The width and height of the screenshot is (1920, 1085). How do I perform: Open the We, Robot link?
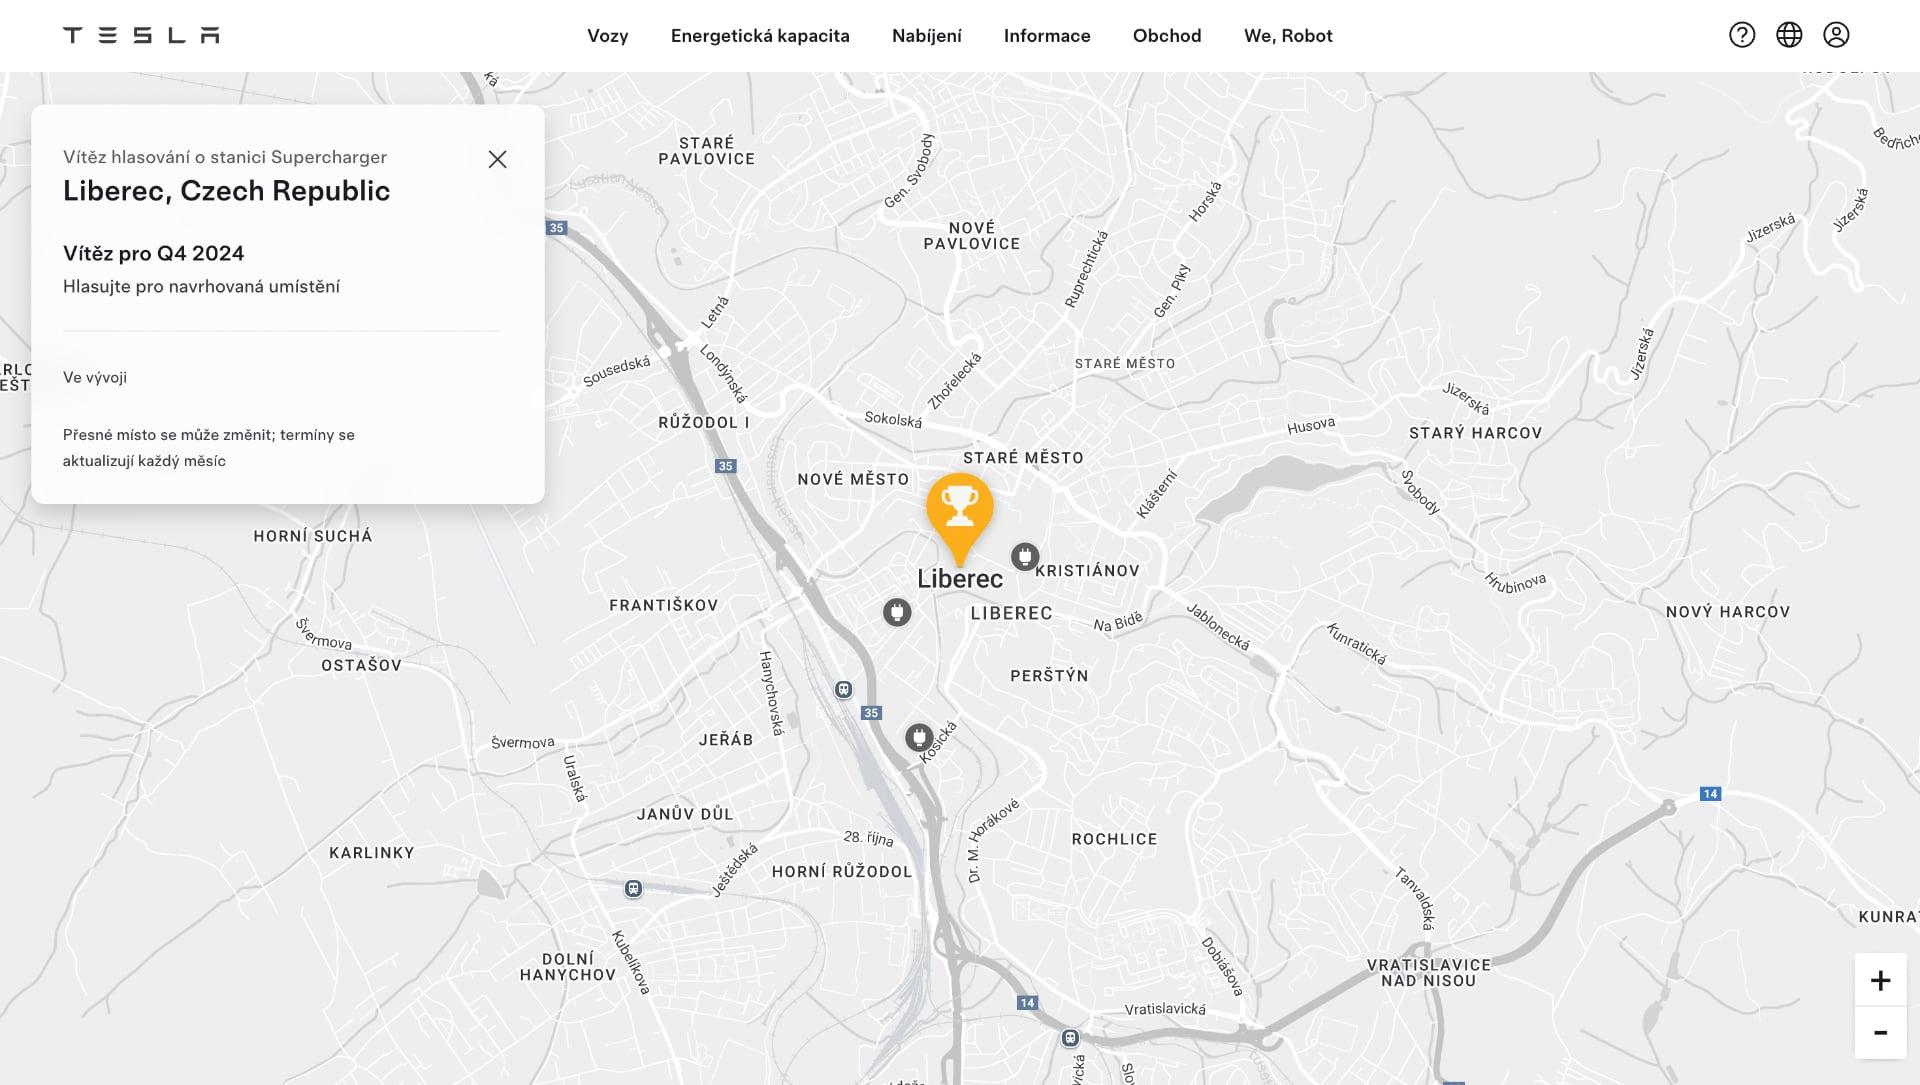click(1288, 36)
